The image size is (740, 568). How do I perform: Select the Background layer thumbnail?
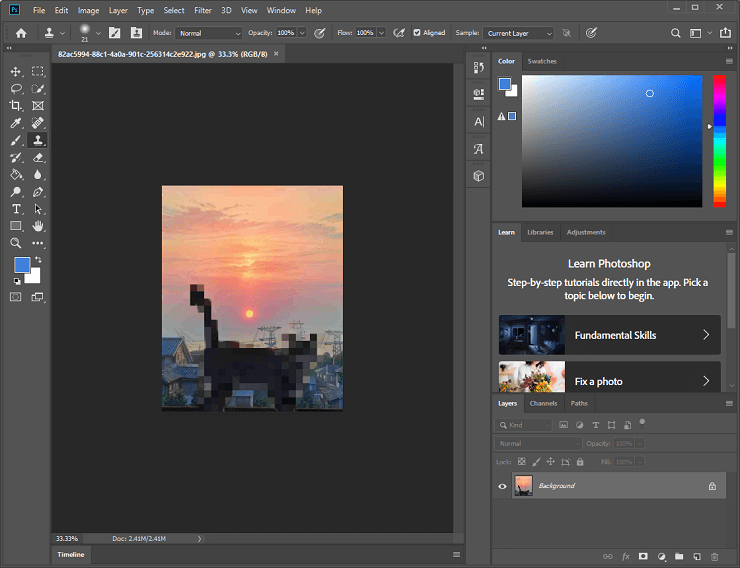click(x=523, y=486)
